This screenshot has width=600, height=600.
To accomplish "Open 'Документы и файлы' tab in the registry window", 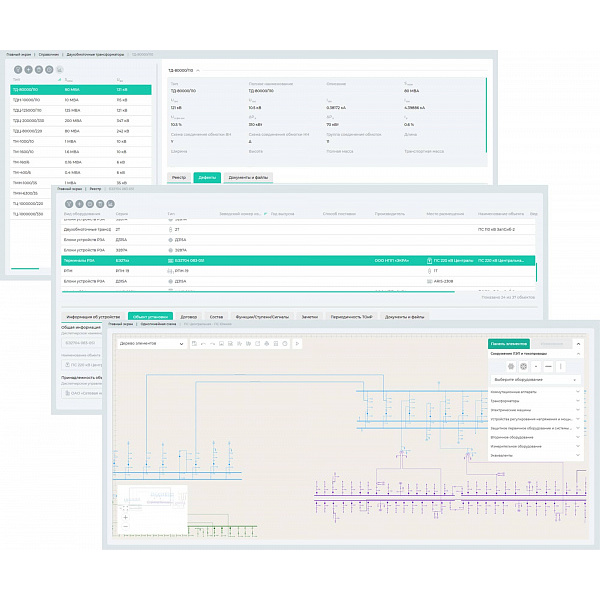I will pyautogui.click(x=404, y=317).
